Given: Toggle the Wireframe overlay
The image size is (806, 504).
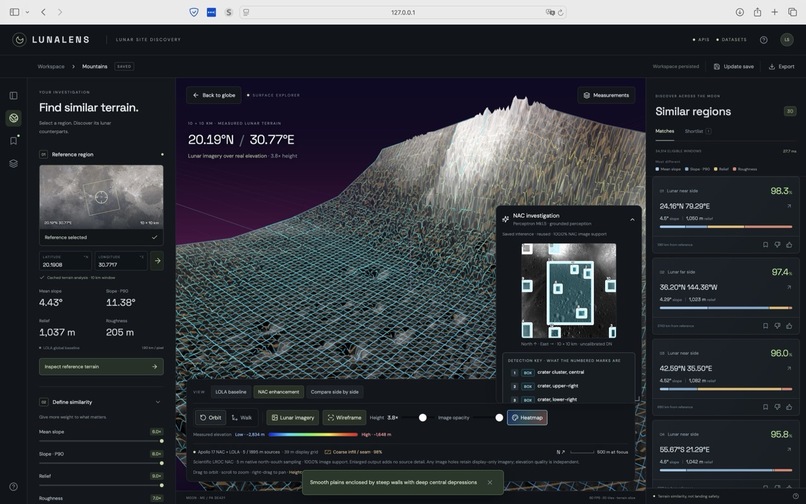Looking at the screenshot, I should coord(344,418).
